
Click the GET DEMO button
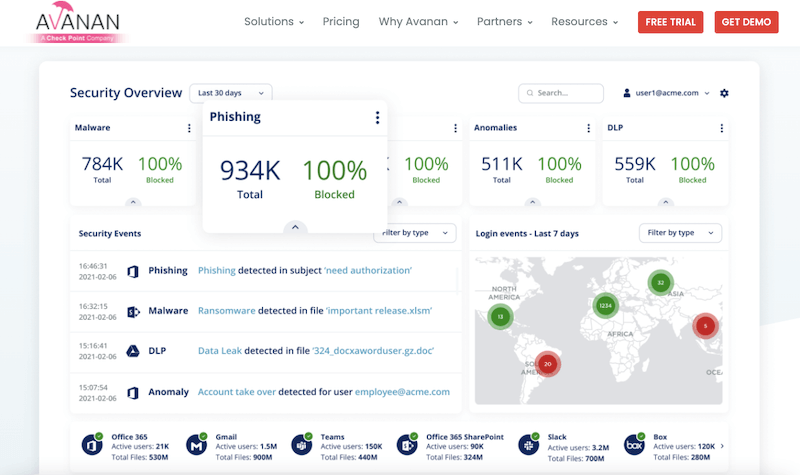click(x=746, y=22)
